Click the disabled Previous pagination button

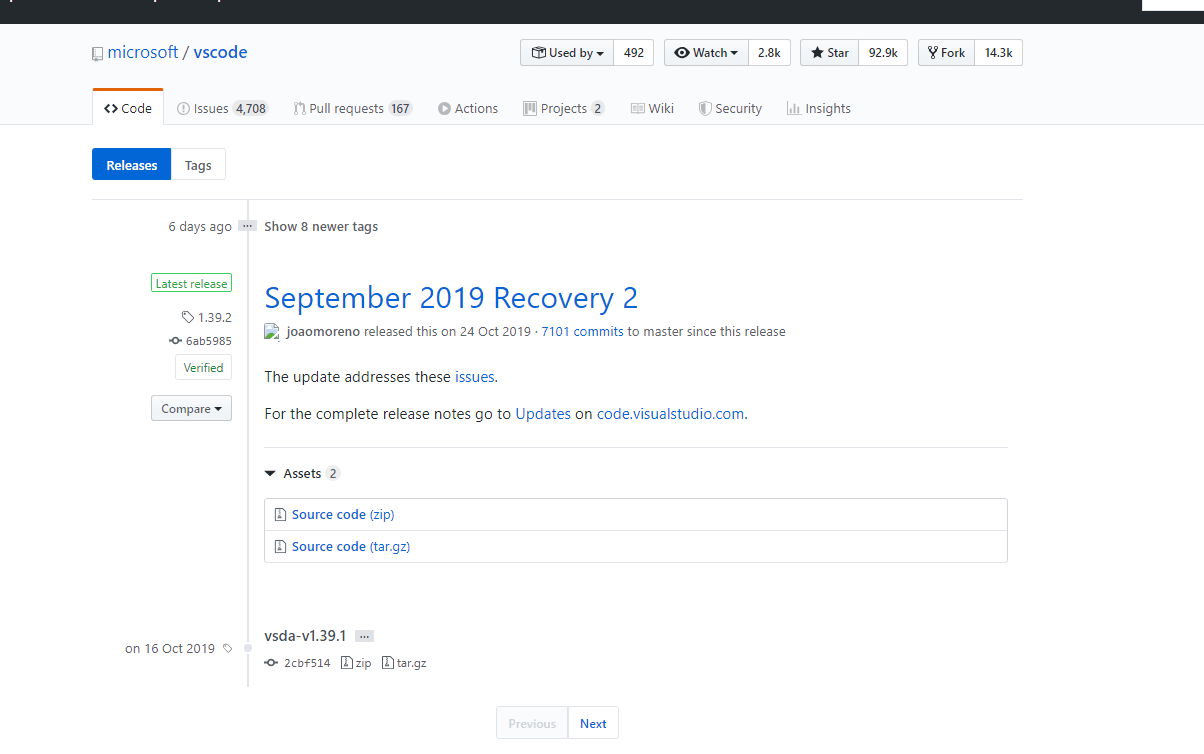532,723
